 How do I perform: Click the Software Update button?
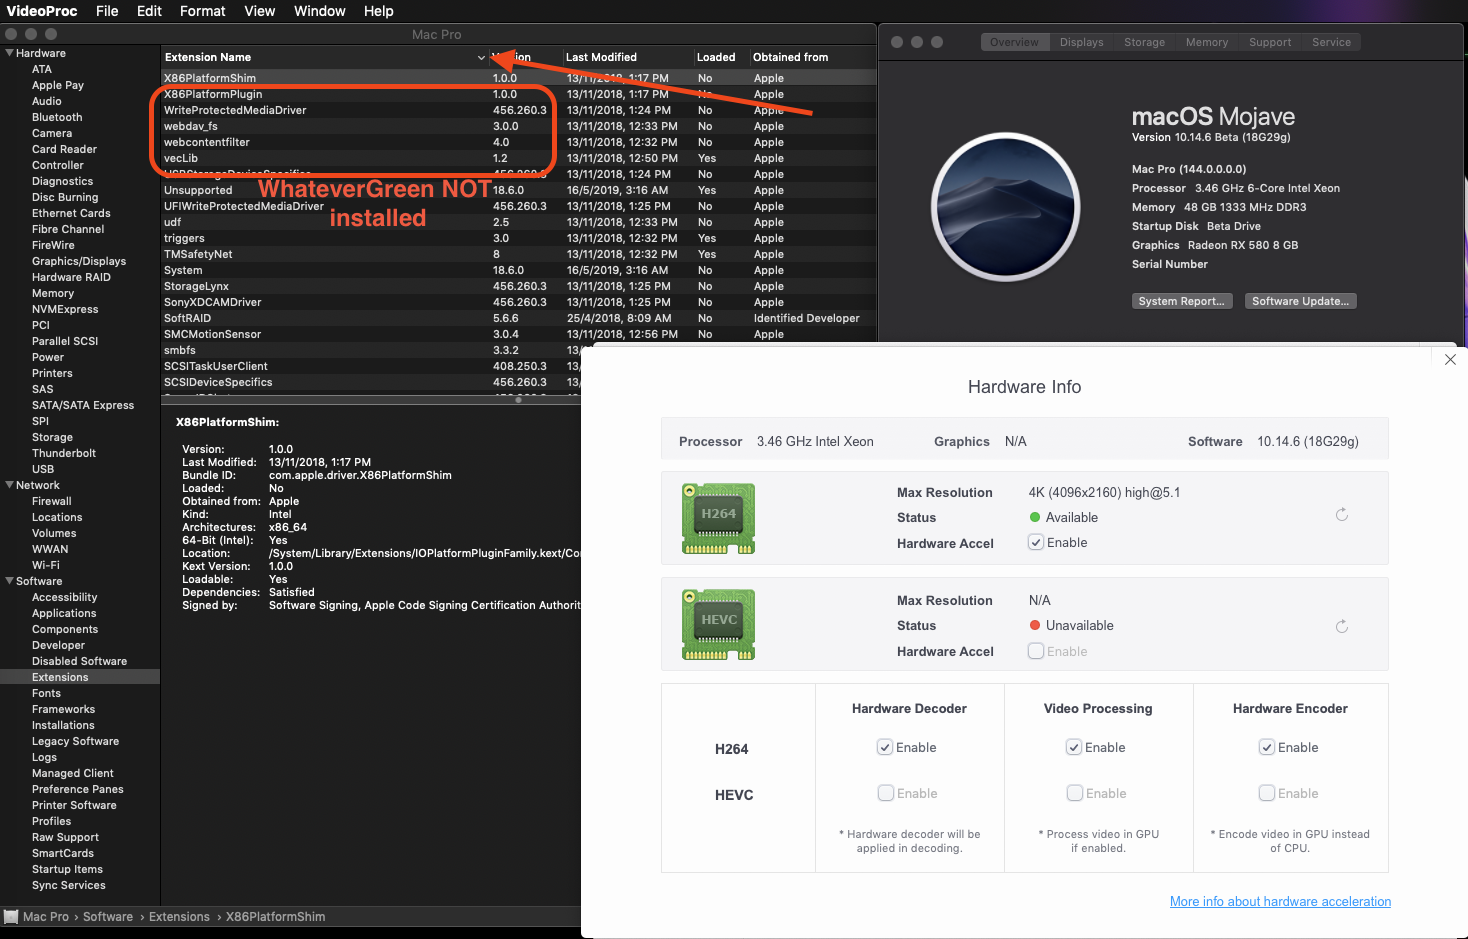[x=1300, y=301]
